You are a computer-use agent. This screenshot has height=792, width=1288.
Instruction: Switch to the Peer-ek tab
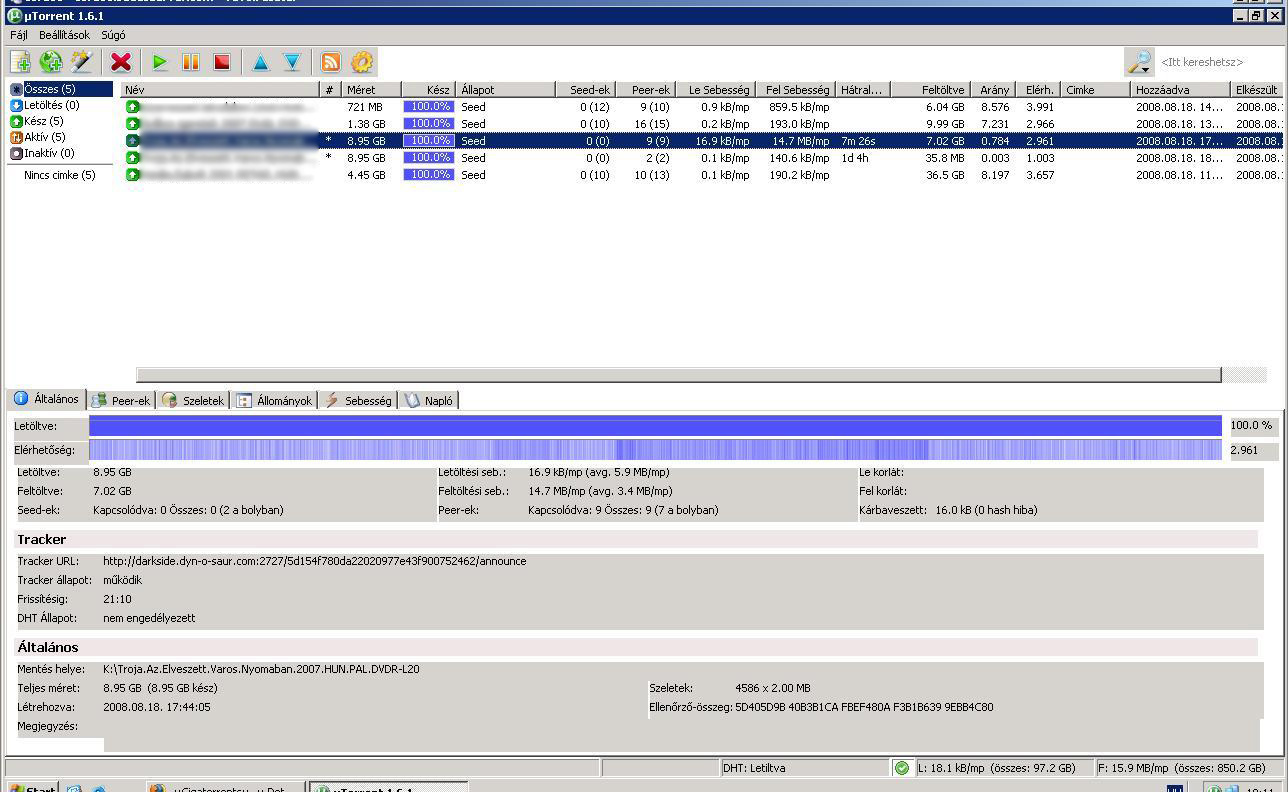(x=121, y=400)
